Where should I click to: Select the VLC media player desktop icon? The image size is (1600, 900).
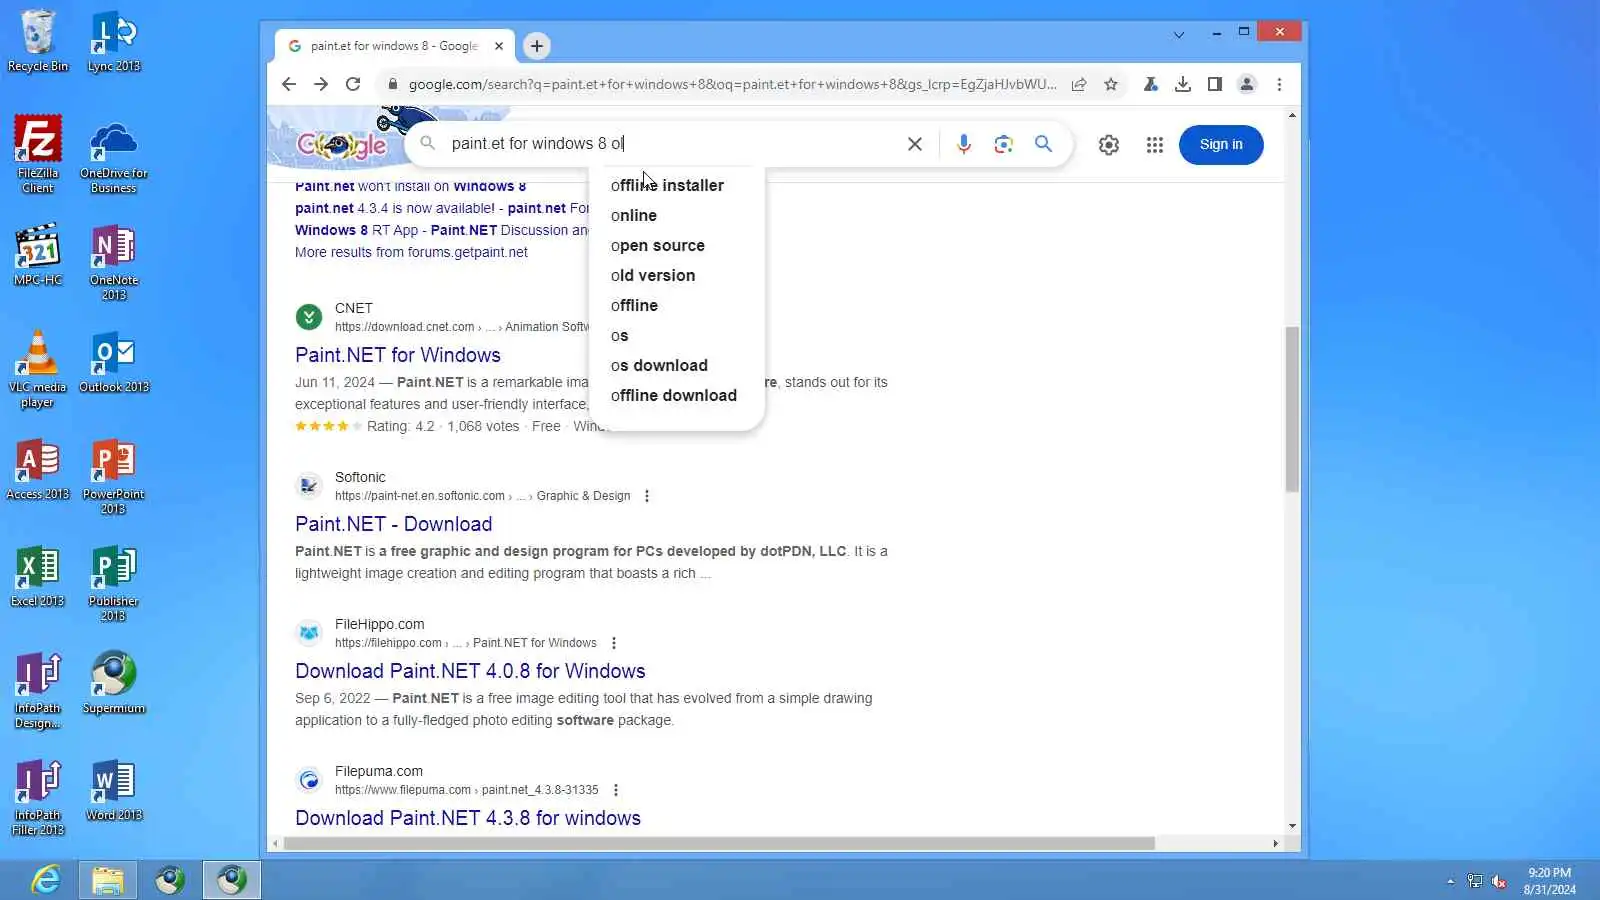pos(38,369)
